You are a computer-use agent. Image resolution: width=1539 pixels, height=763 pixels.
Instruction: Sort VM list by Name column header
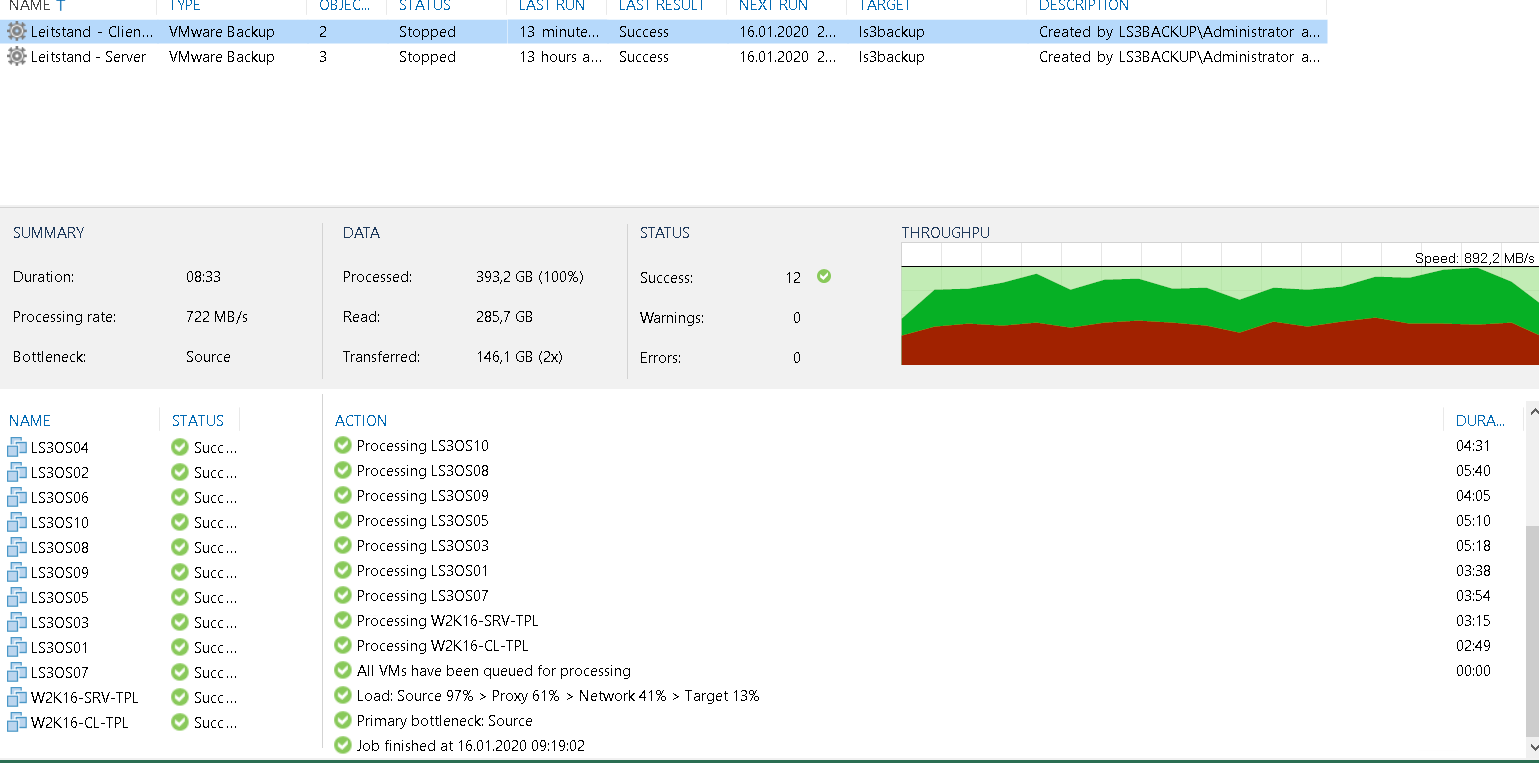pyautogui.click(x=30, y=421)
